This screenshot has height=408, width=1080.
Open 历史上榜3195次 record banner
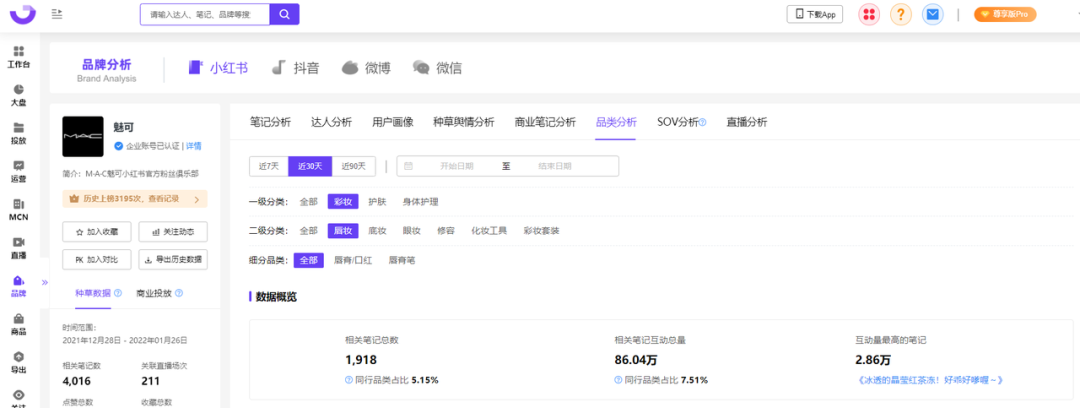coord(135,199)
